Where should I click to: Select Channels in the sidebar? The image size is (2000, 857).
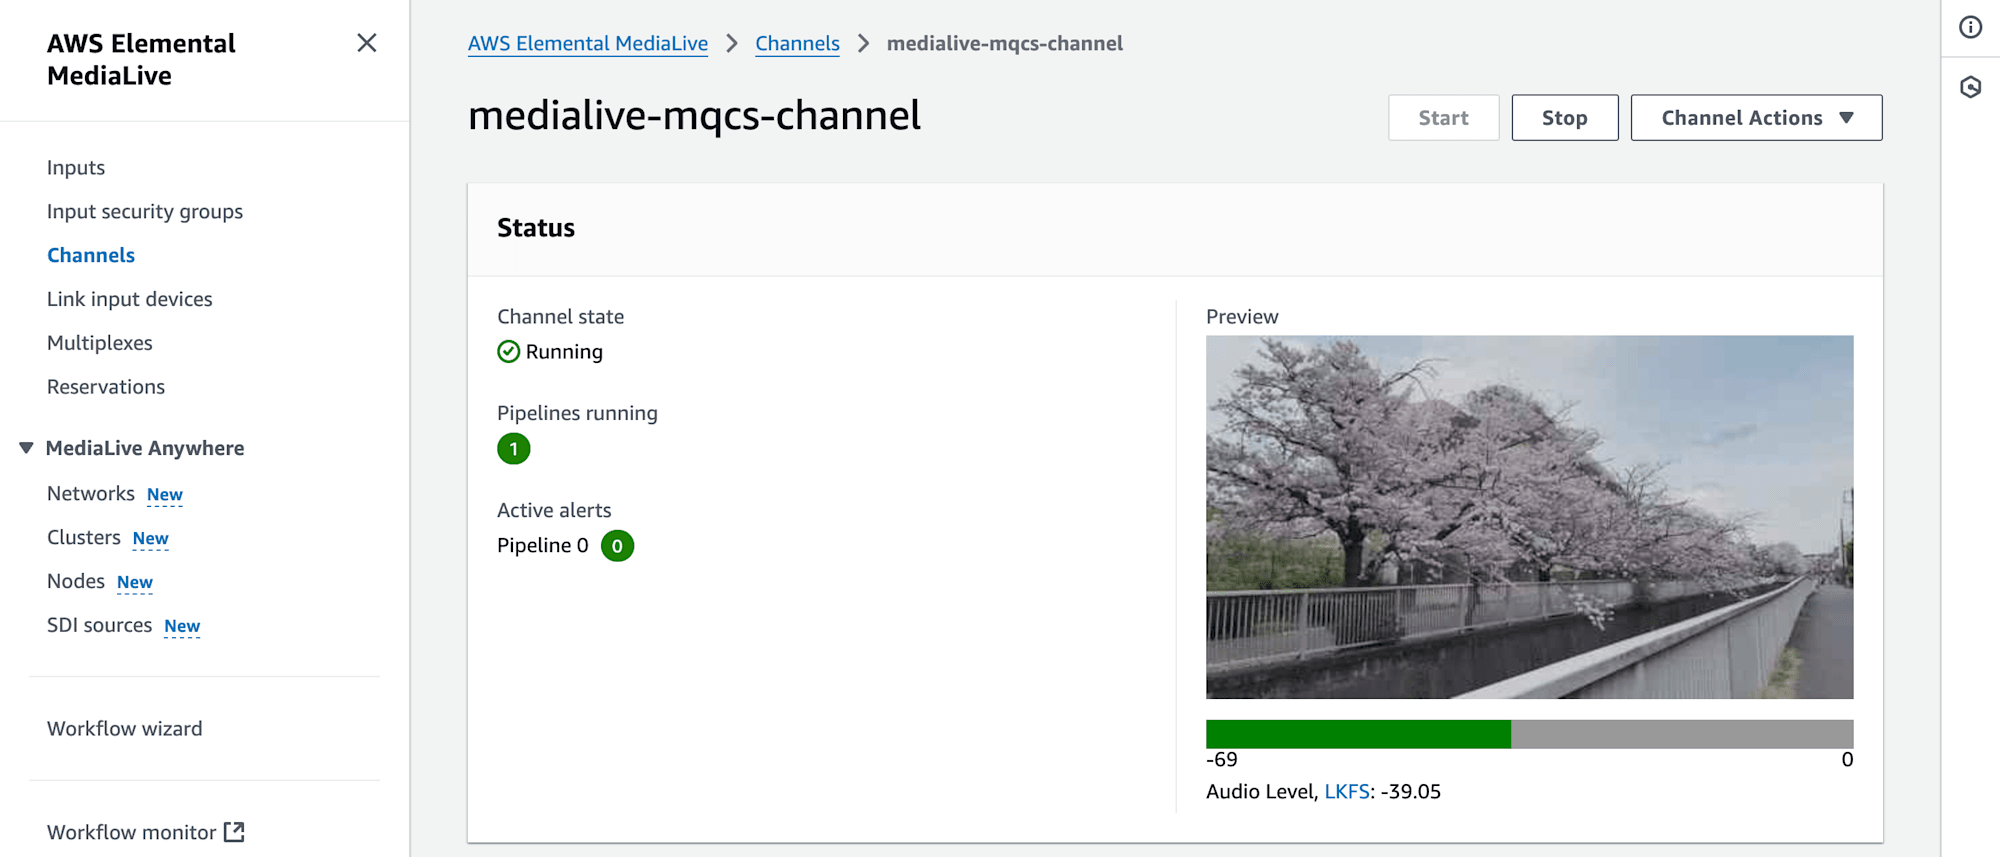(91, 255)
